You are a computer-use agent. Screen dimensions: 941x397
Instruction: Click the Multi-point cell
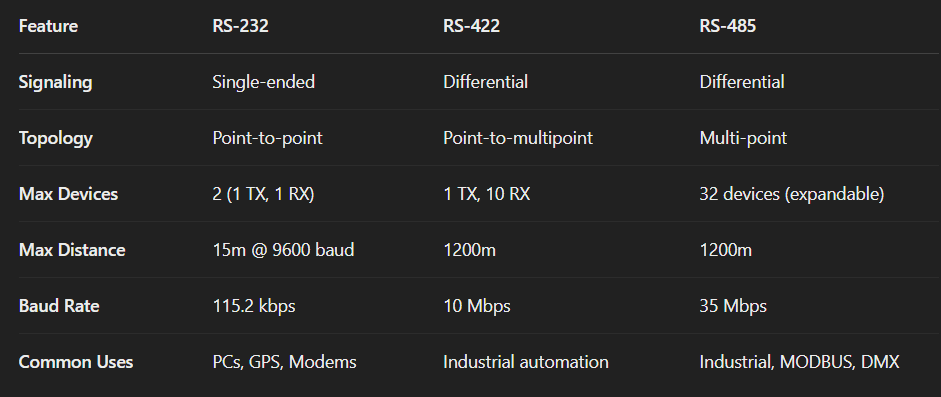743,138
